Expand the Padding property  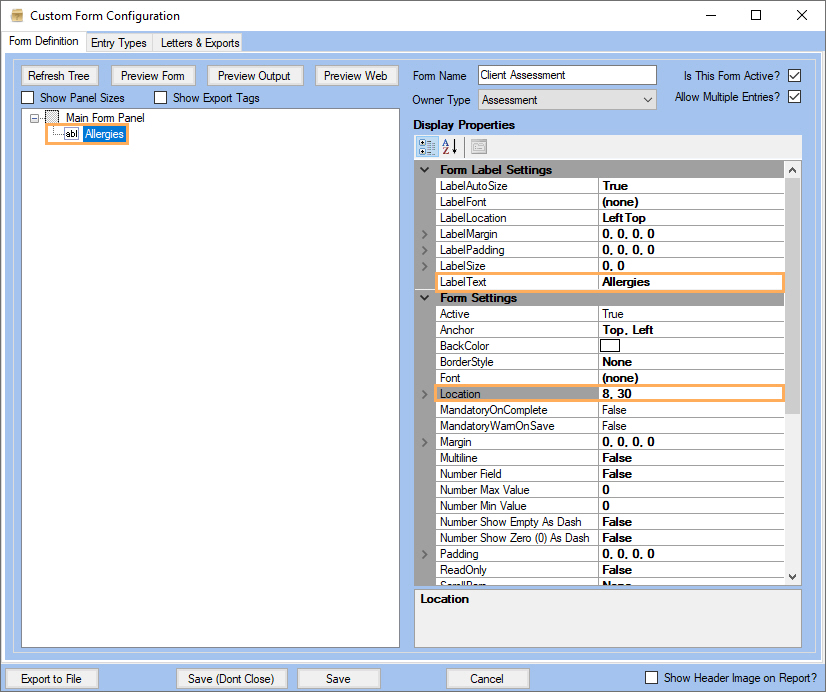click(425, 554)
